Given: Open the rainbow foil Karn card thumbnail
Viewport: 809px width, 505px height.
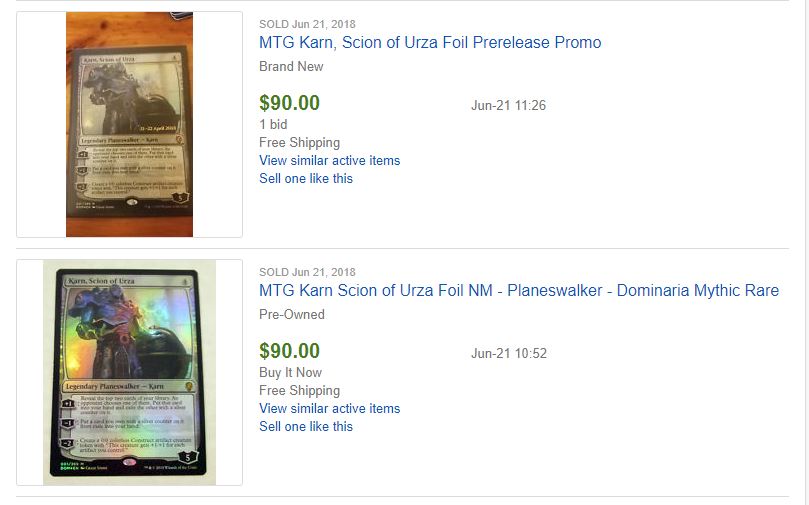Looking at the screenshot, I should coord(130,372).
